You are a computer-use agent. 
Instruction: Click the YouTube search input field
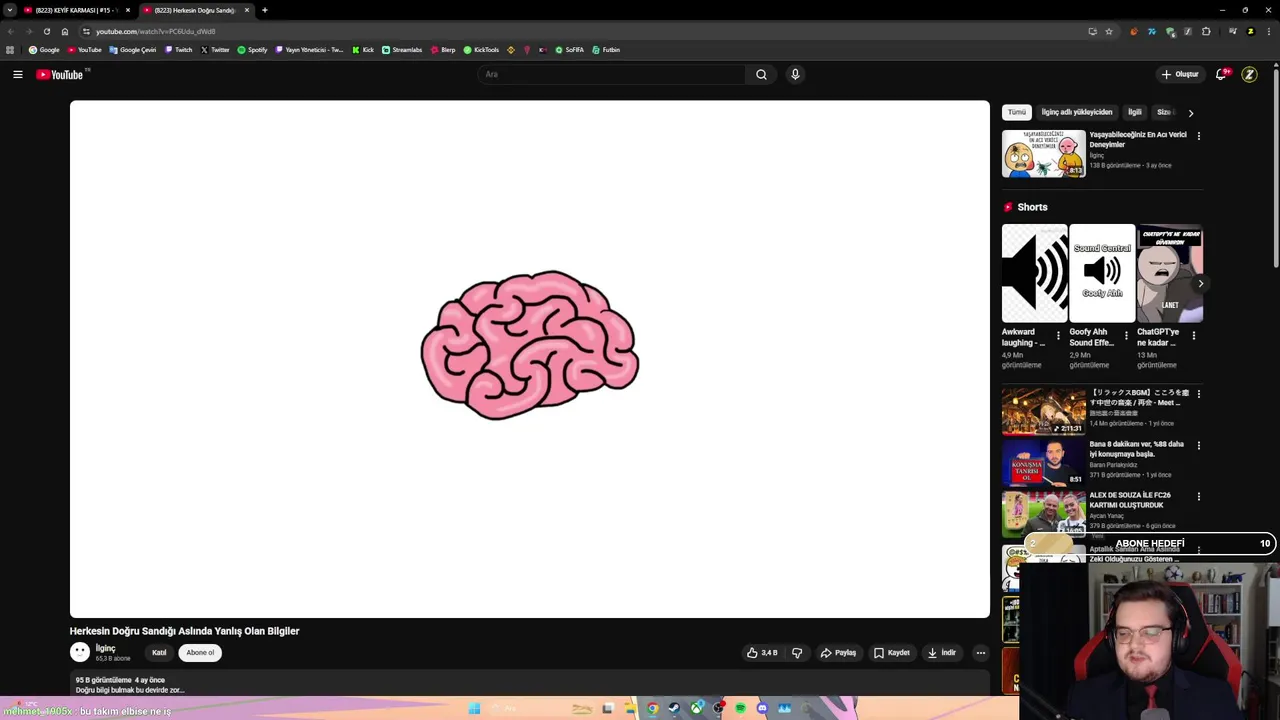[x=611, y=74]
